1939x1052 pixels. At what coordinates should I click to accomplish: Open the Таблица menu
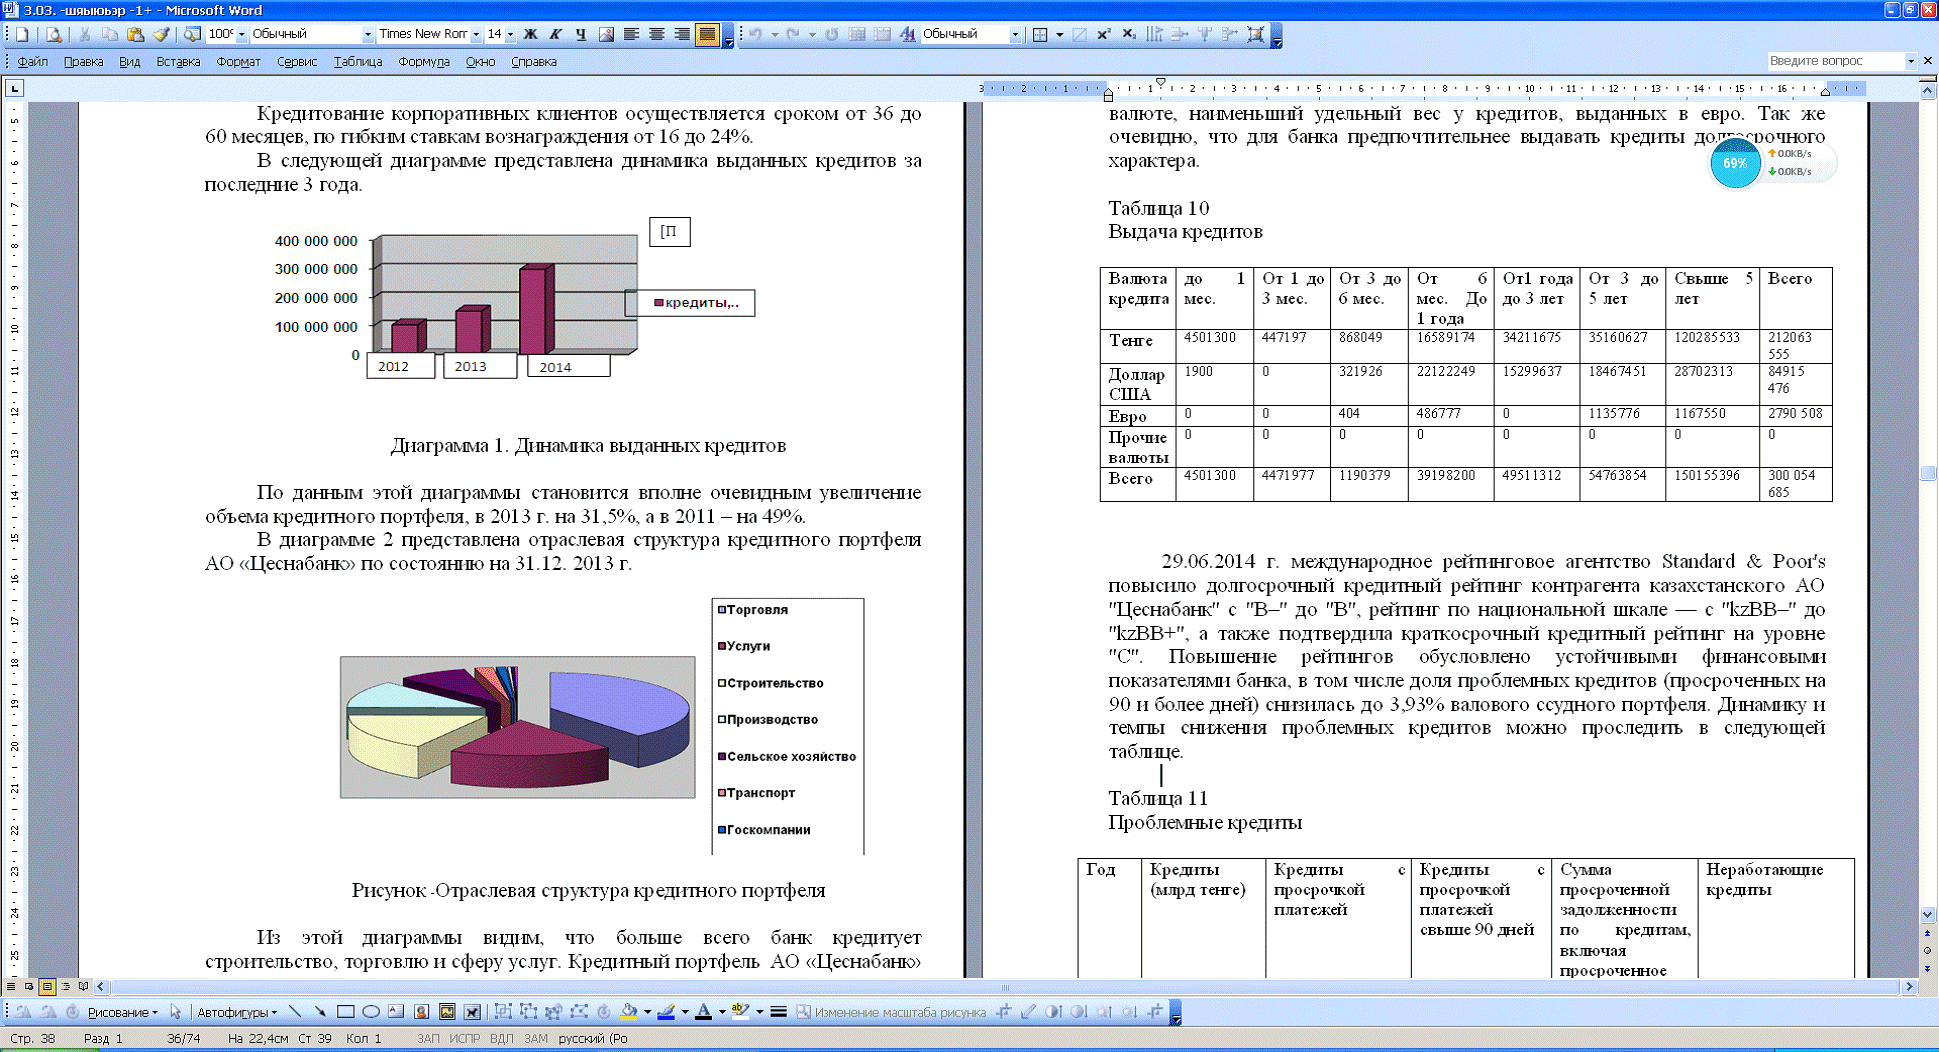357,62
